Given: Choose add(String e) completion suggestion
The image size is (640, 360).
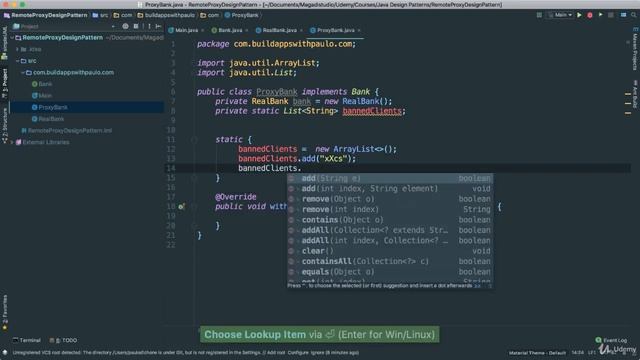Looking at the screenshot, I should click(x=390, y=178).
